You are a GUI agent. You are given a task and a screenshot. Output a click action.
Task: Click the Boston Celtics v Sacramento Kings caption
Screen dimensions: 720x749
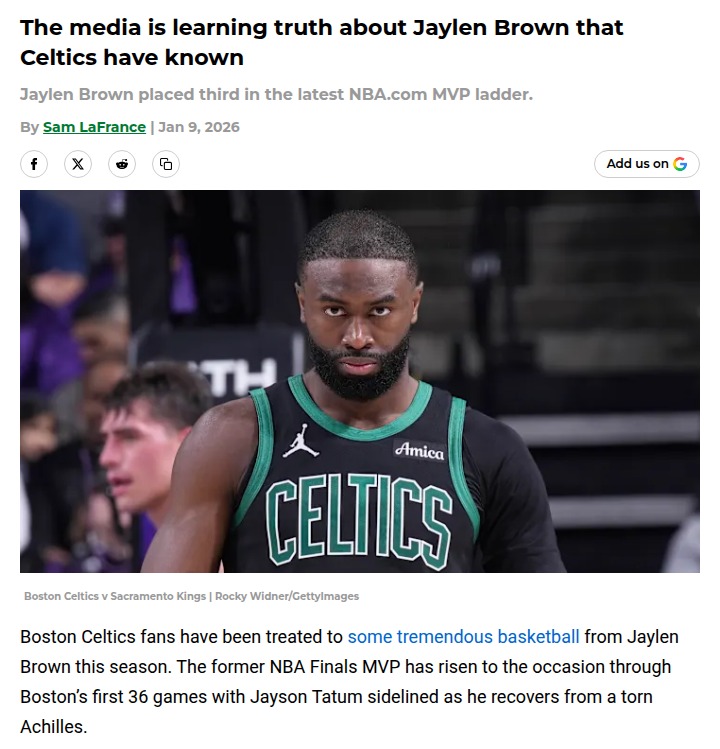[115, 596]
